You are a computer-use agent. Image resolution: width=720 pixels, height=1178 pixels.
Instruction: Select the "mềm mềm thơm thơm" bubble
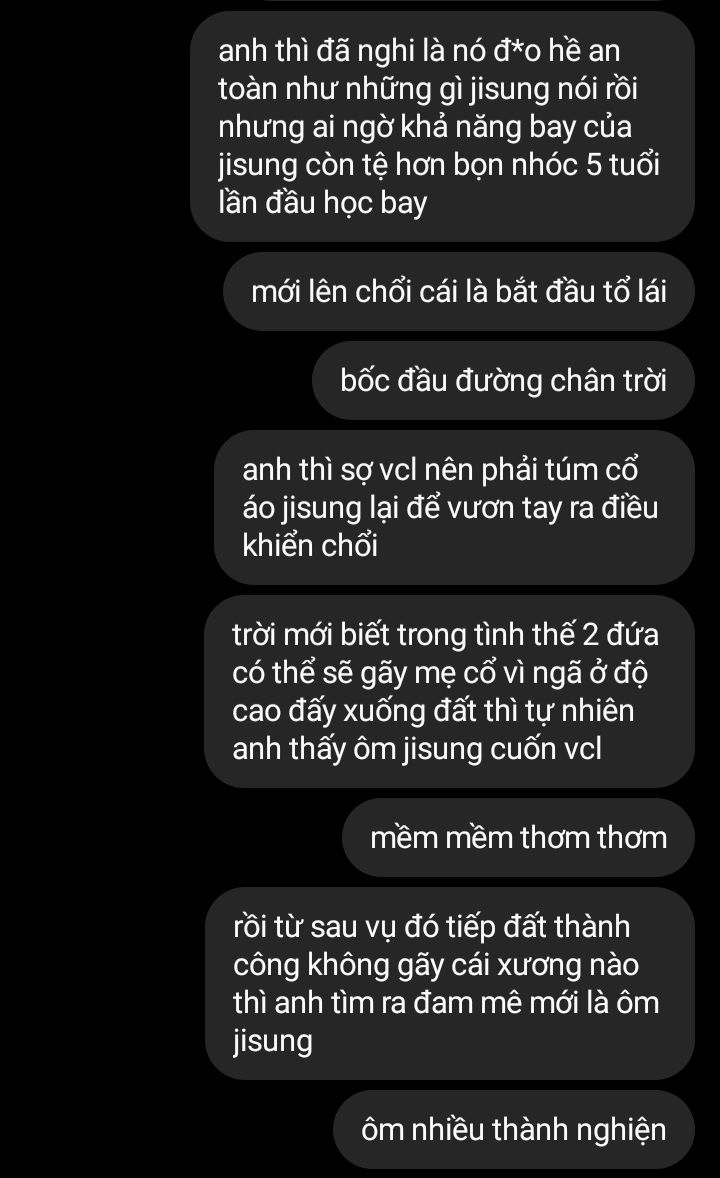coord(518,837)
